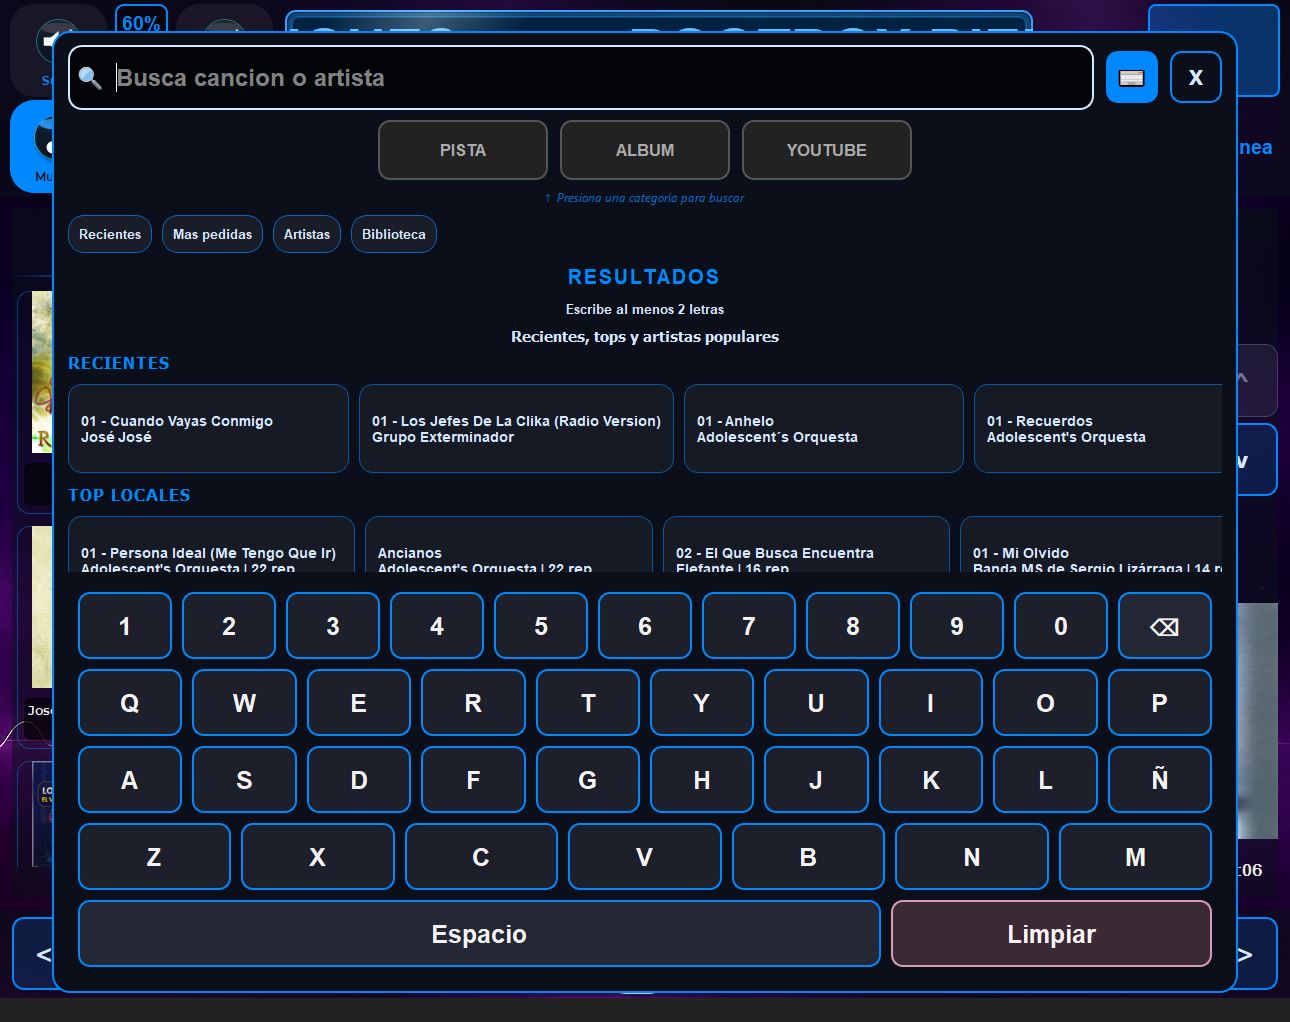Choose Los Jefes De La Clika card
The height and width of the screenshot is (1022, 1290).
coord(516,429)
